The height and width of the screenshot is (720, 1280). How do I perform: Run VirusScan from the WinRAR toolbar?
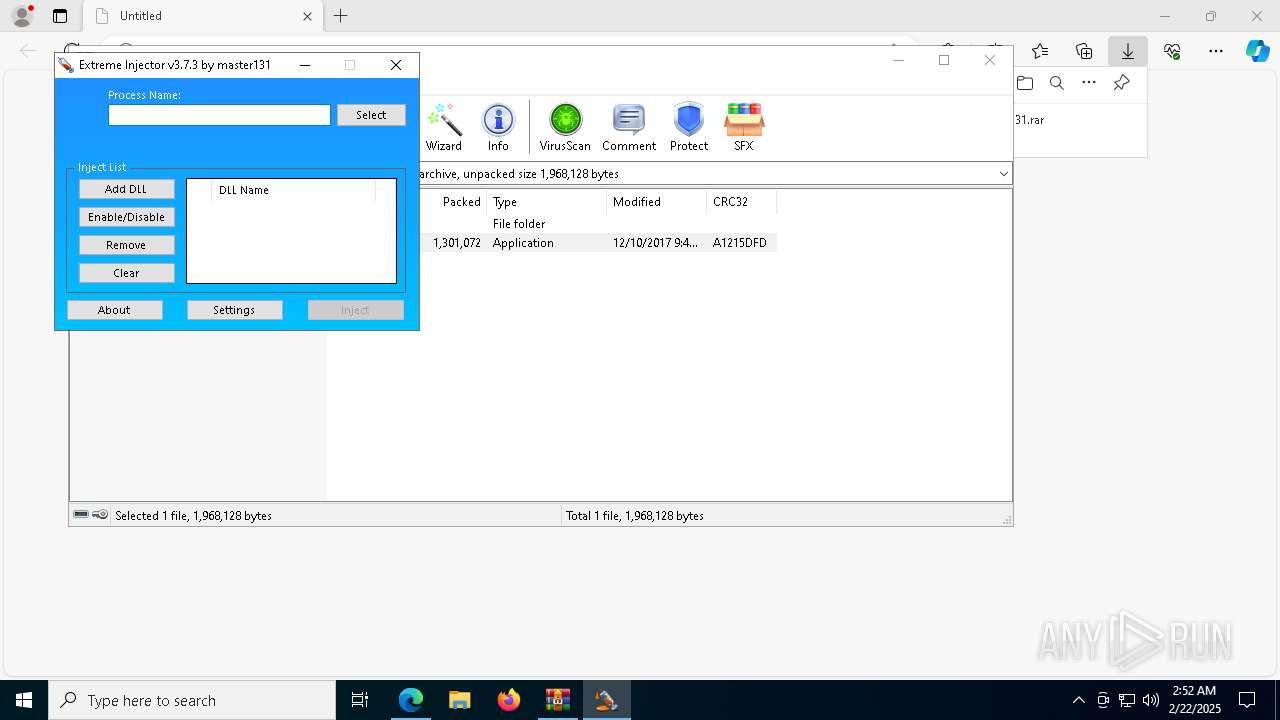pos(565,126)
